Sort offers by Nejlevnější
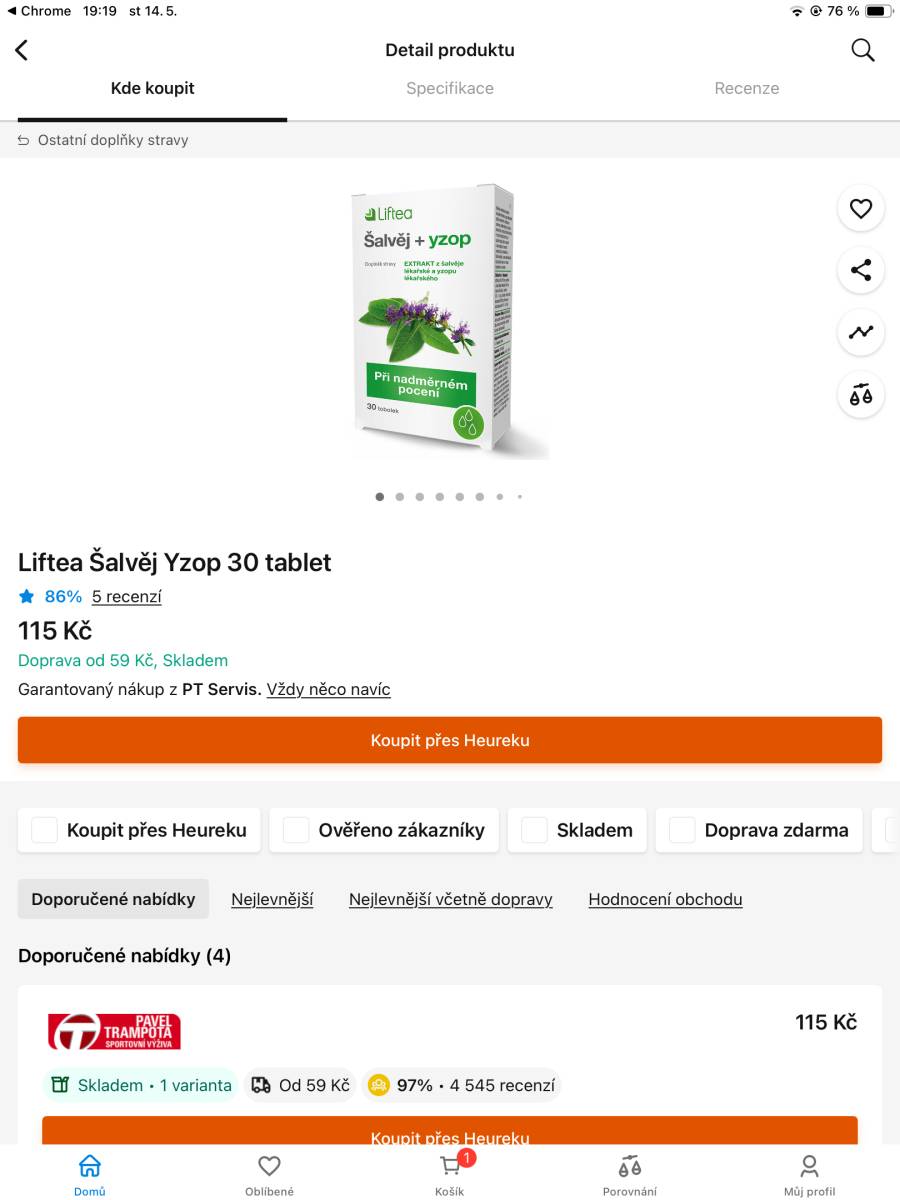This screenshot has width=900, height=1200. [272, 899]
